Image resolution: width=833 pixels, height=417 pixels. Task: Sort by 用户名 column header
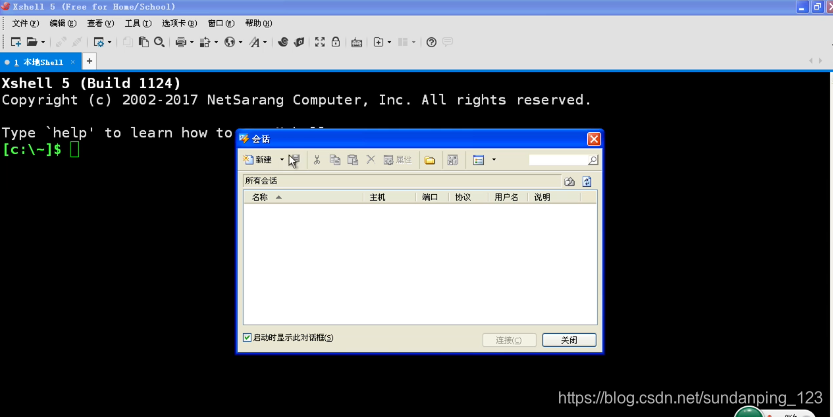[508, 198]
